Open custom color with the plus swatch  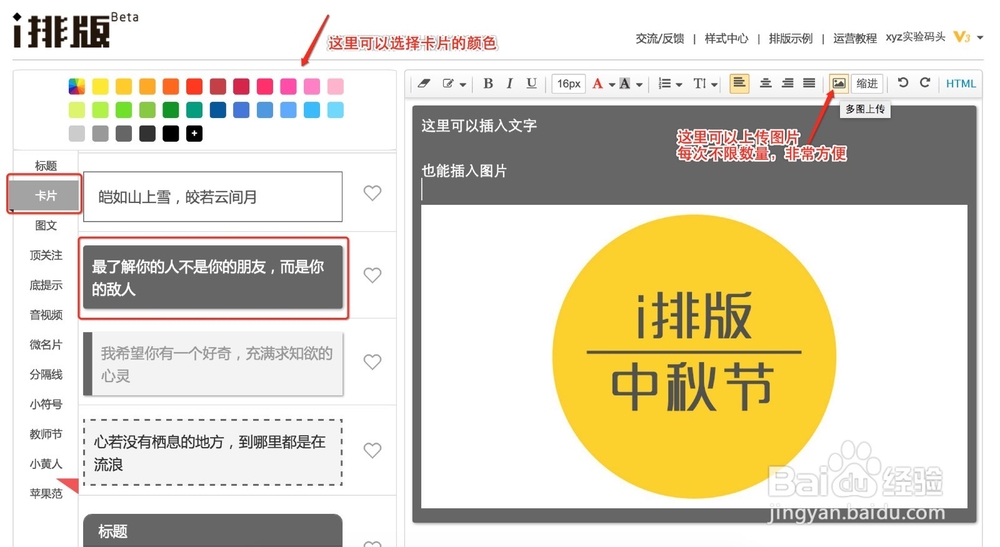tap(195, 133)
